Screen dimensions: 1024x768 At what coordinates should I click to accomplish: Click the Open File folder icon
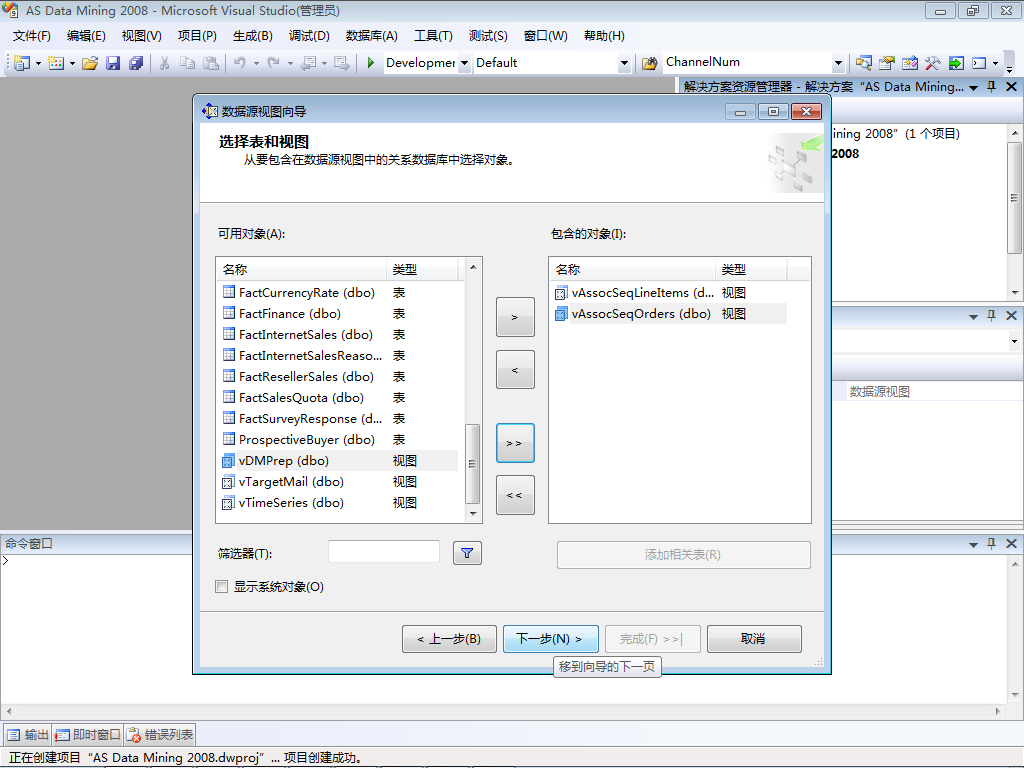click(90, 63)
